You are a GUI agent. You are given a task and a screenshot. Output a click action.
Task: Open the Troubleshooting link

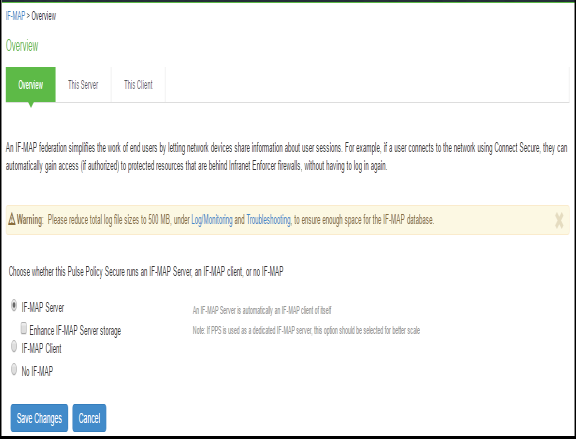pos(269,220)
